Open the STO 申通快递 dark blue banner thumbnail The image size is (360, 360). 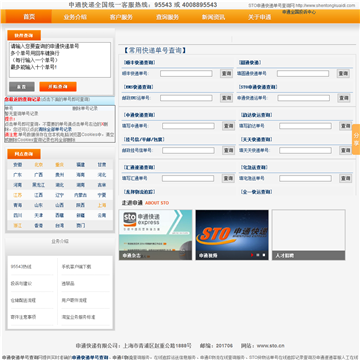pyautogui.click(x=232, y=235)
